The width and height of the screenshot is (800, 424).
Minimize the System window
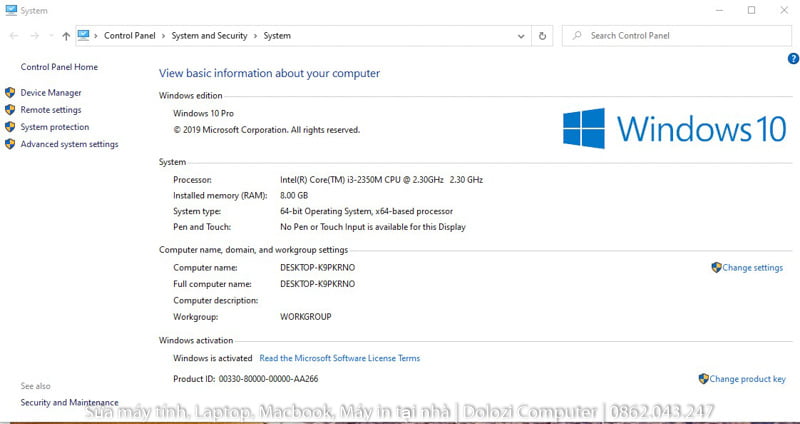719,10
